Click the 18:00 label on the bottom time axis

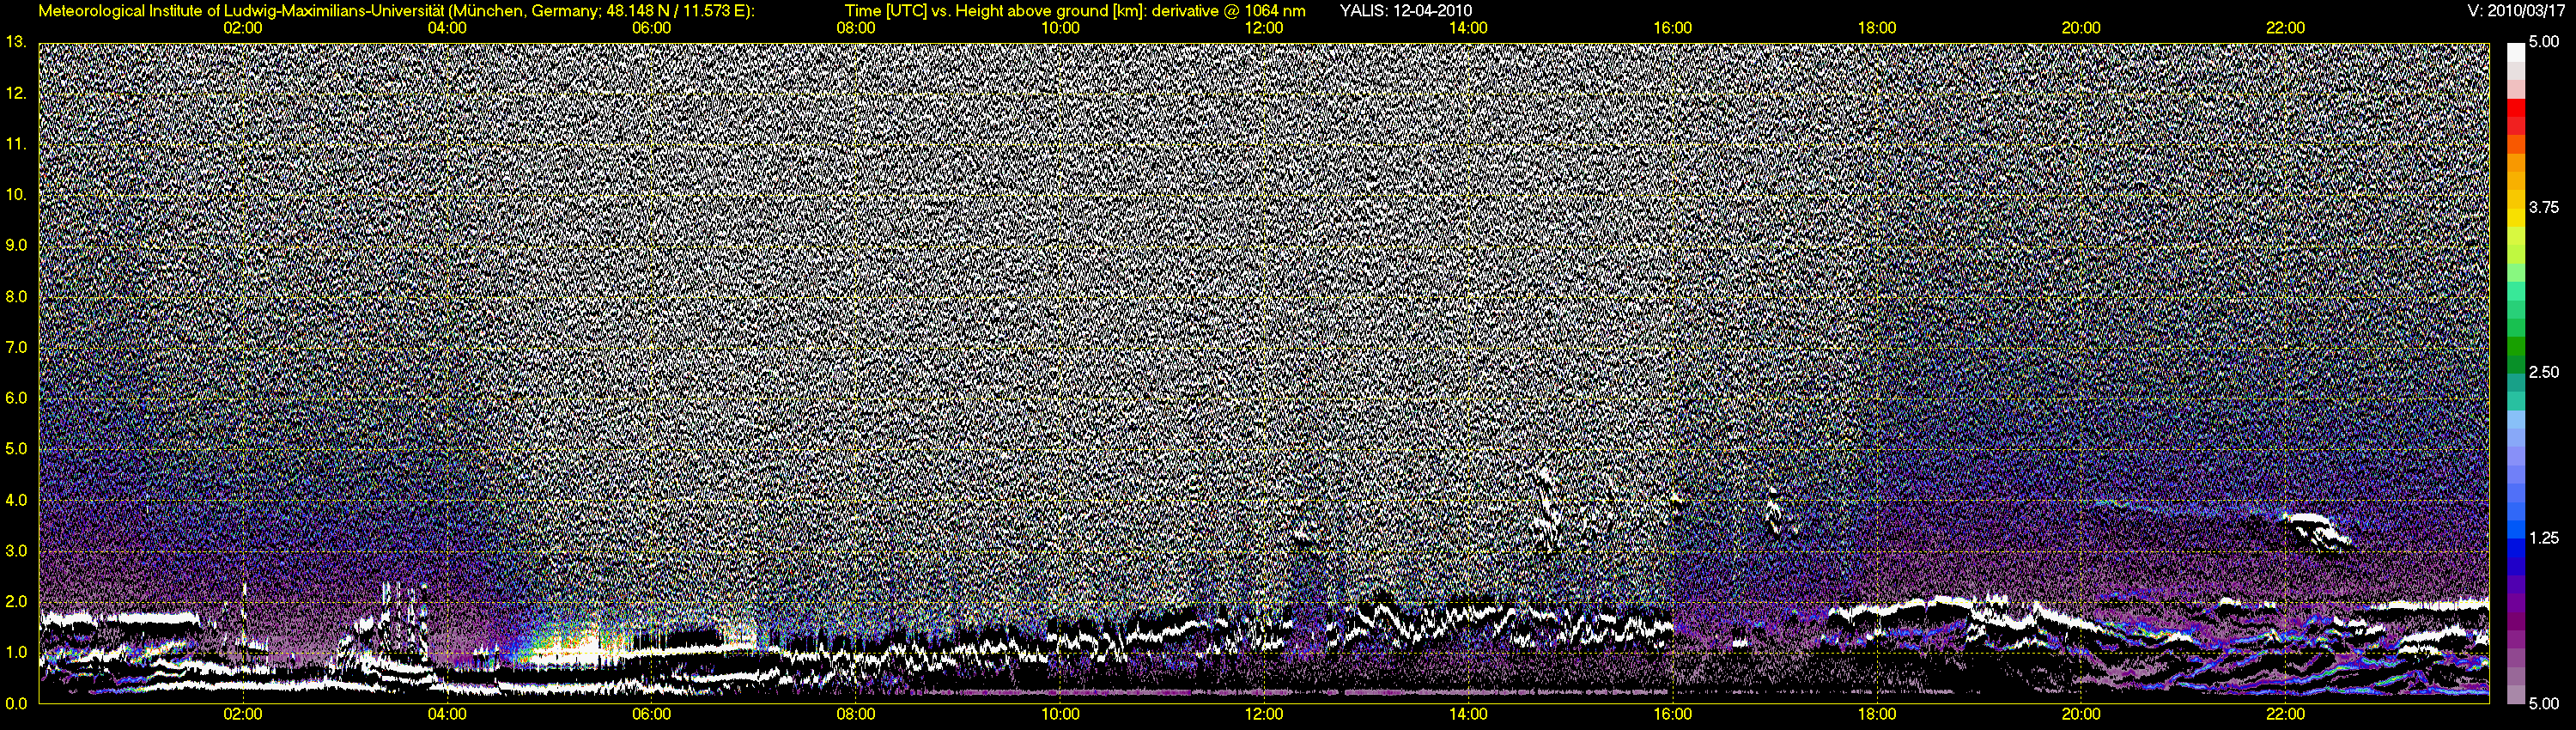click(1877, 714)
